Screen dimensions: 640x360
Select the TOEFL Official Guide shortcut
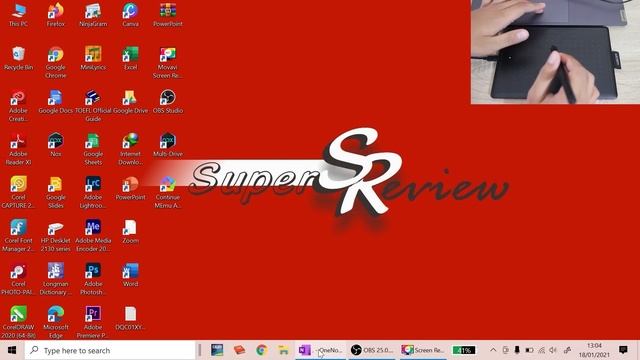click(x=93, y=106)
